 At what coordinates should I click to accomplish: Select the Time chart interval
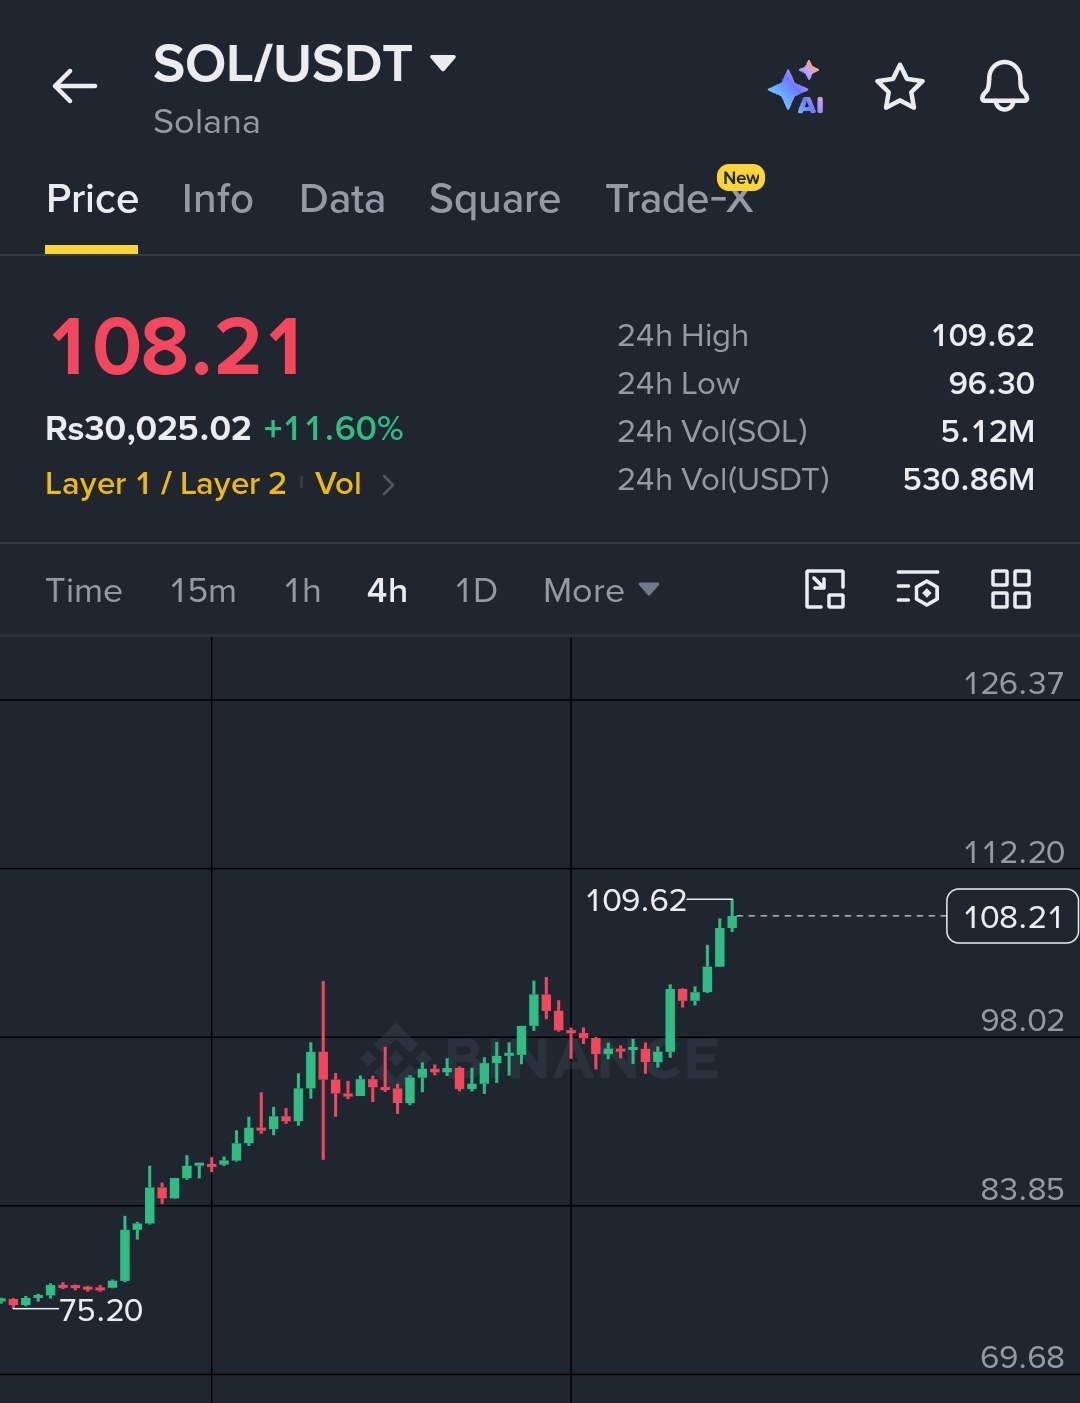(x=84, y=590)
